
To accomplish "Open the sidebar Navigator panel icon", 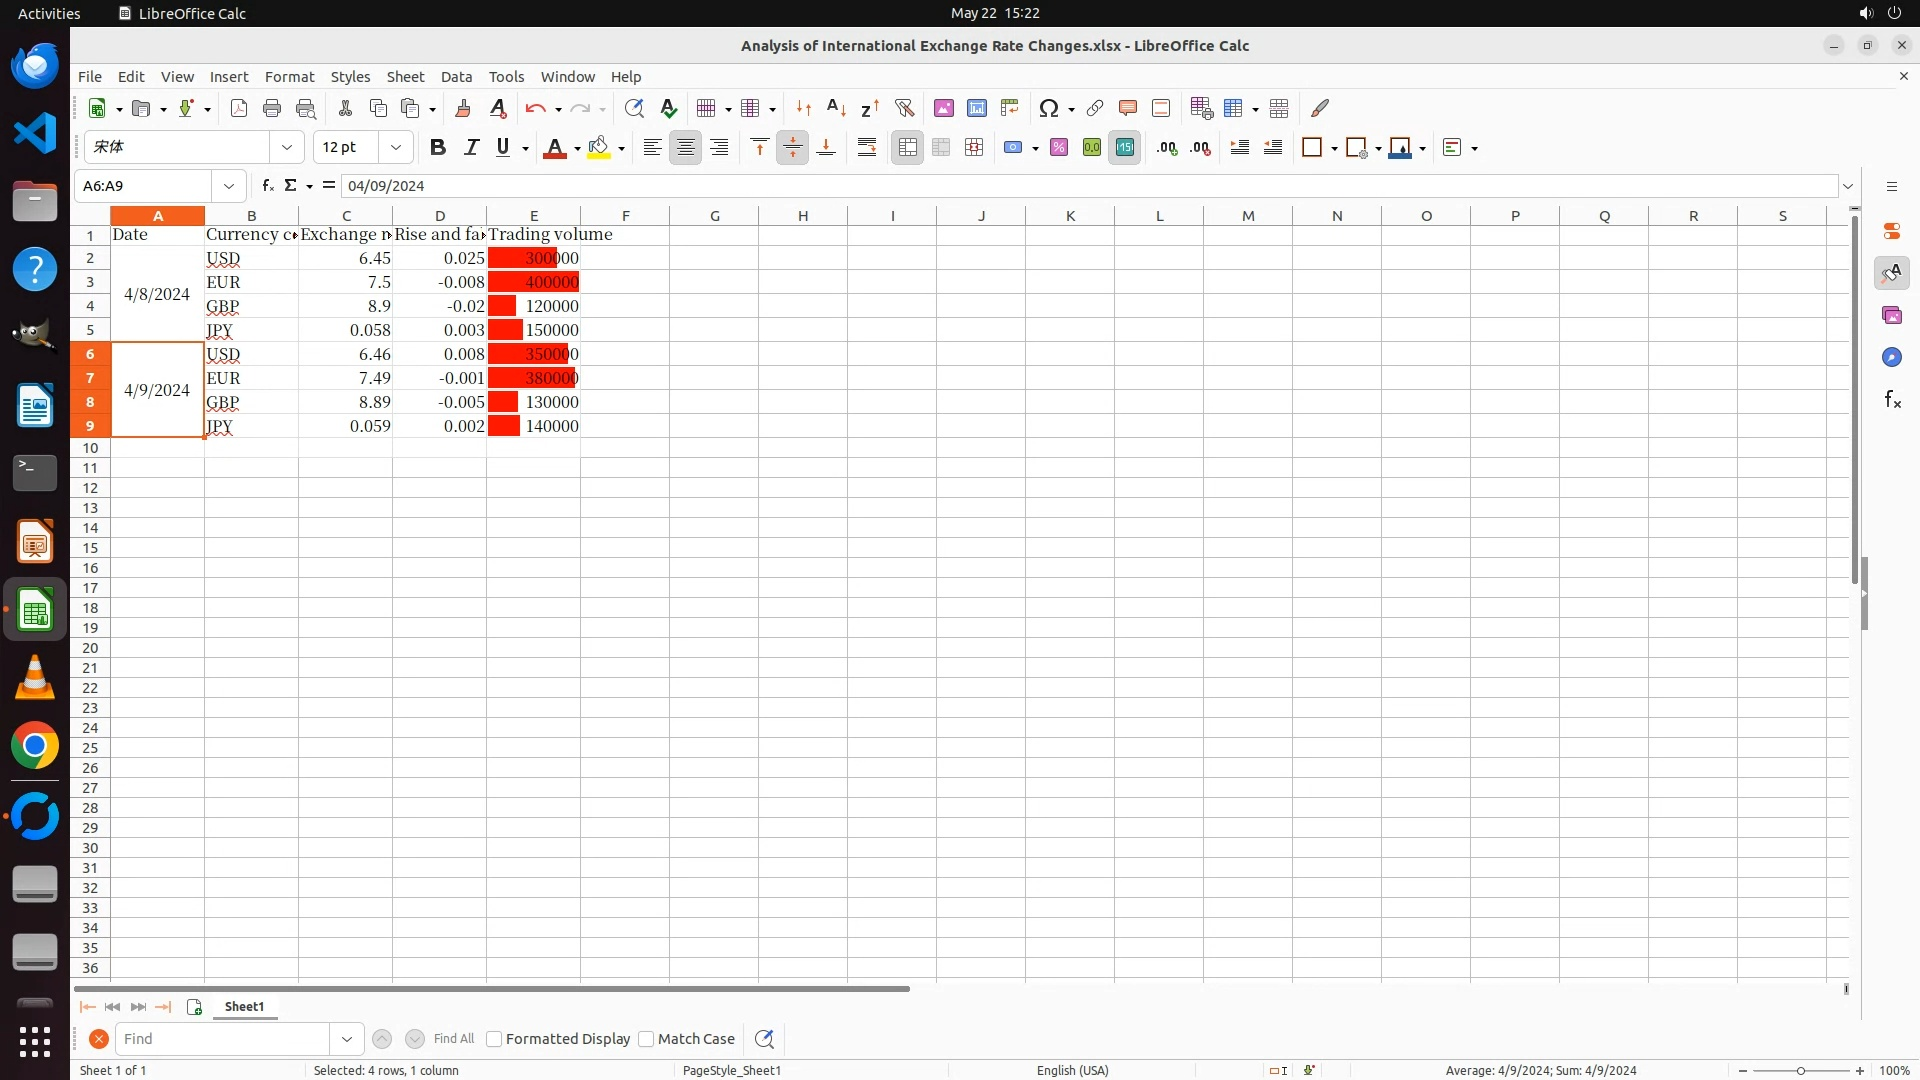I will pyautogui.click(x=1891, y=358).
